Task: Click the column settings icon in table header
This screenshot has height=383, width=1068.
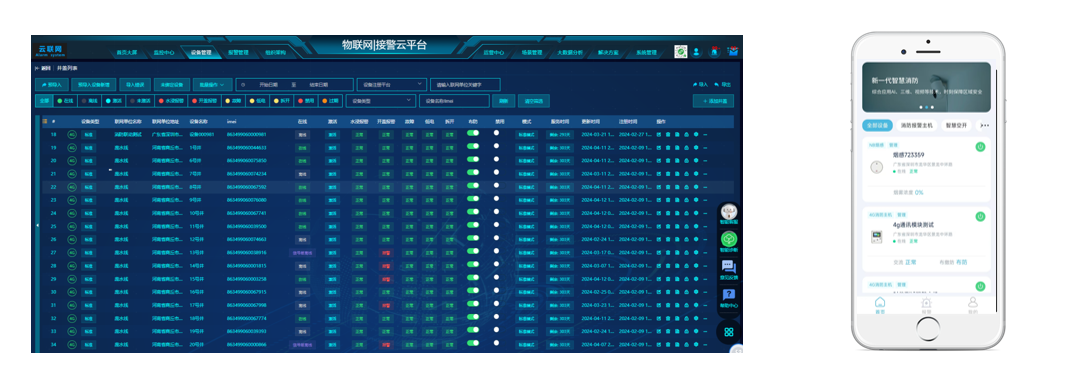Action: (x=45, y=121)
